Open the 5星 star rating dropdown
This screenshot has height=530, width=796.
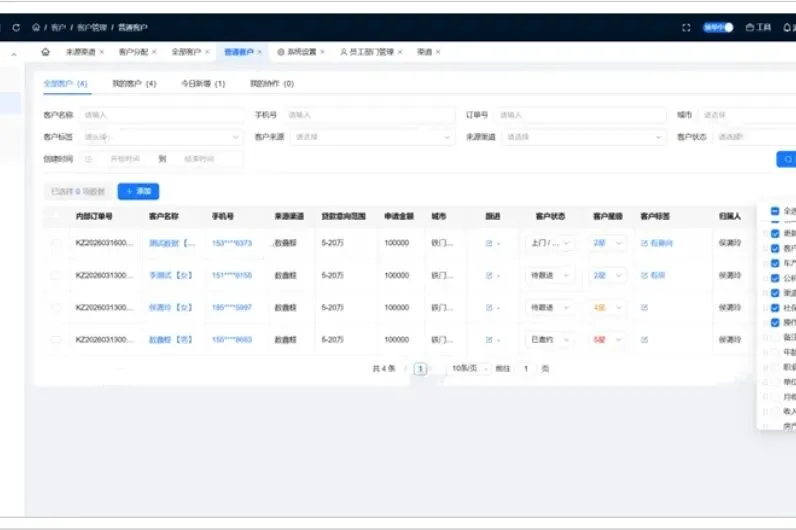(608, 340)
